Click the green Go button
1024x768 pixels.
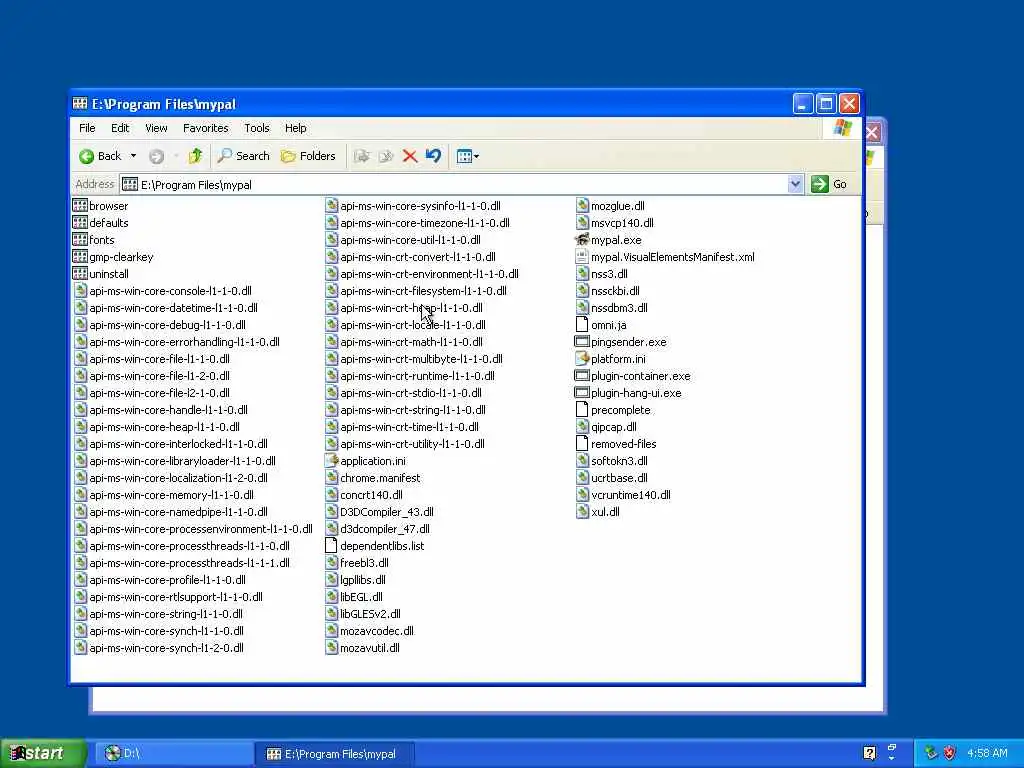829,184
